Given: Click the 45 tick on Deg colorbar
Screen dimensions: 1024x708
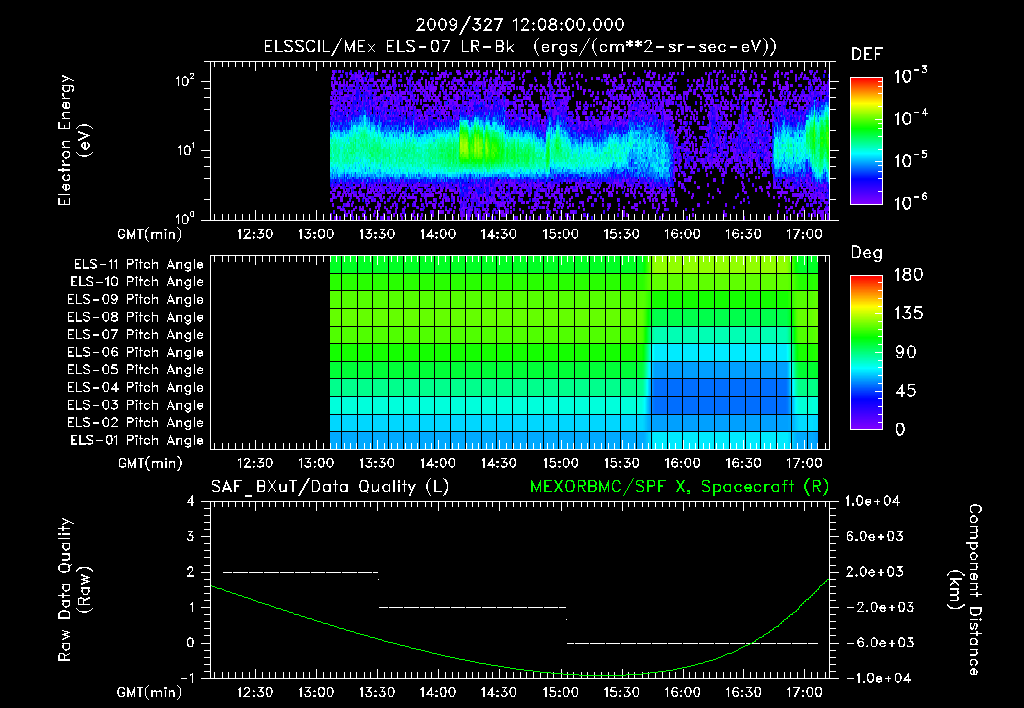Looking at the screenshot, I should [x=906, y=391].
